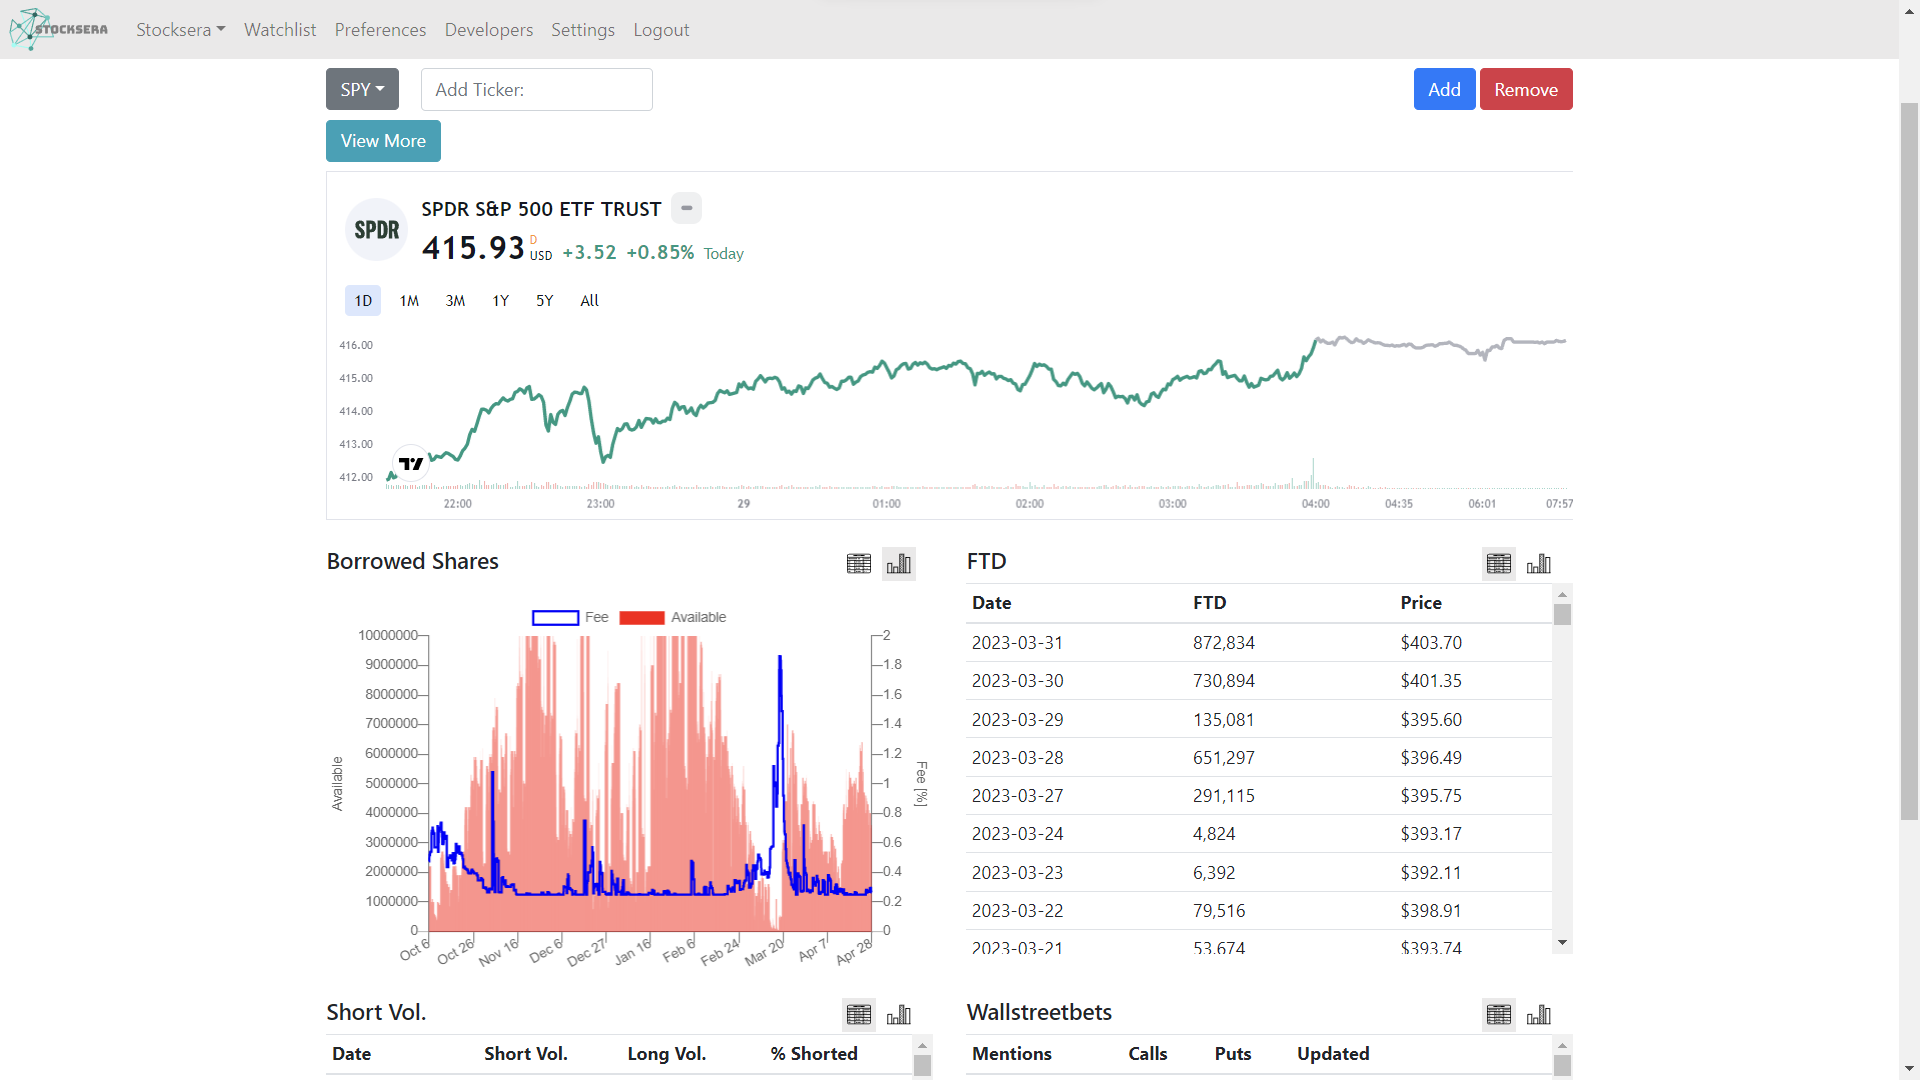Expand the Stocksera navigation dropdown

pyautogui.click(x=180, y=30)
